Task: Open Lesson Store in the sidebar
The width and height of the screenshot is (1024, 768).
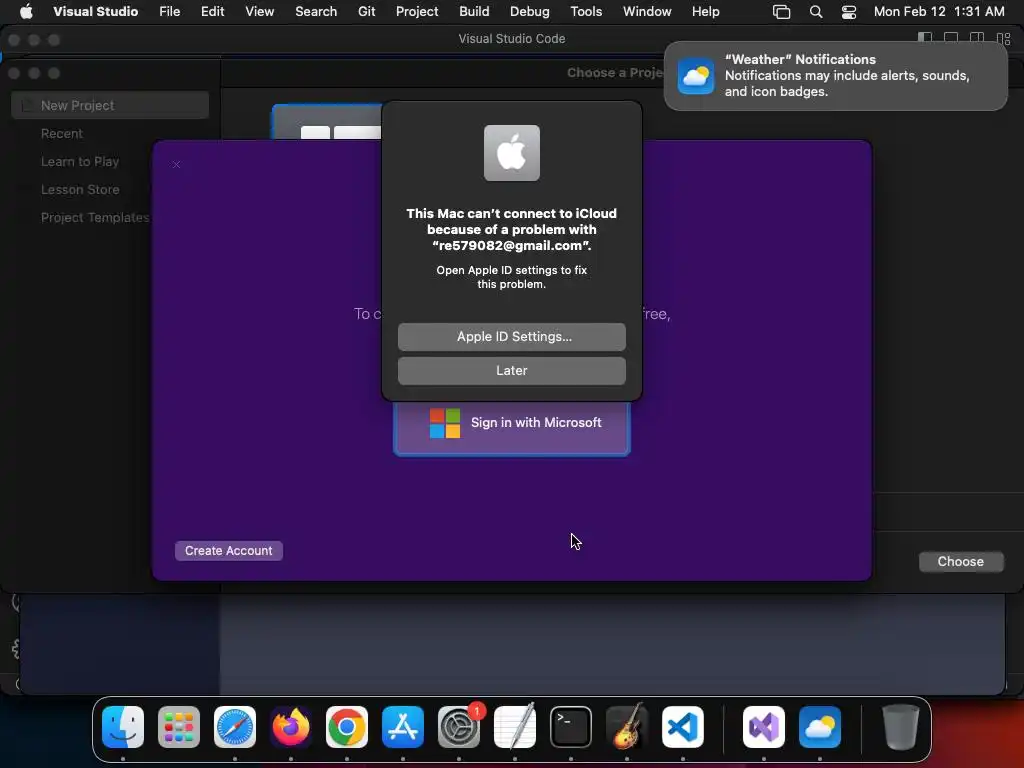Action: (x=80, y=189)
